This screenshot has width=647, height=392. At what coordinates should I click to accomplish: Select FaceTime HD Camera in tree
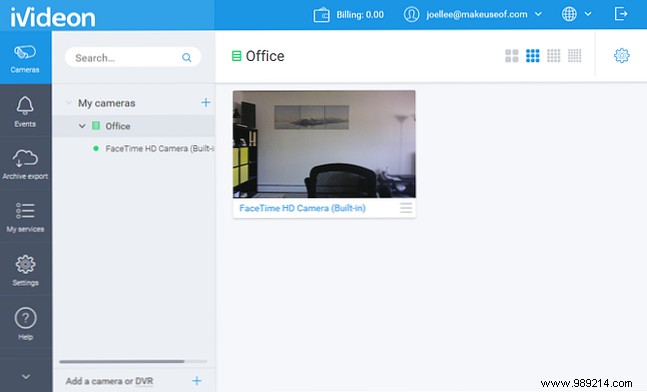(159, 149)
